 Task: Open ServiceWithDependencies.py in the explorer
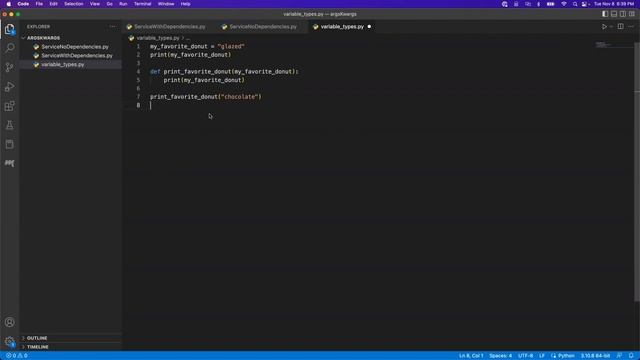pyautogui.click(x=77, y=56)
